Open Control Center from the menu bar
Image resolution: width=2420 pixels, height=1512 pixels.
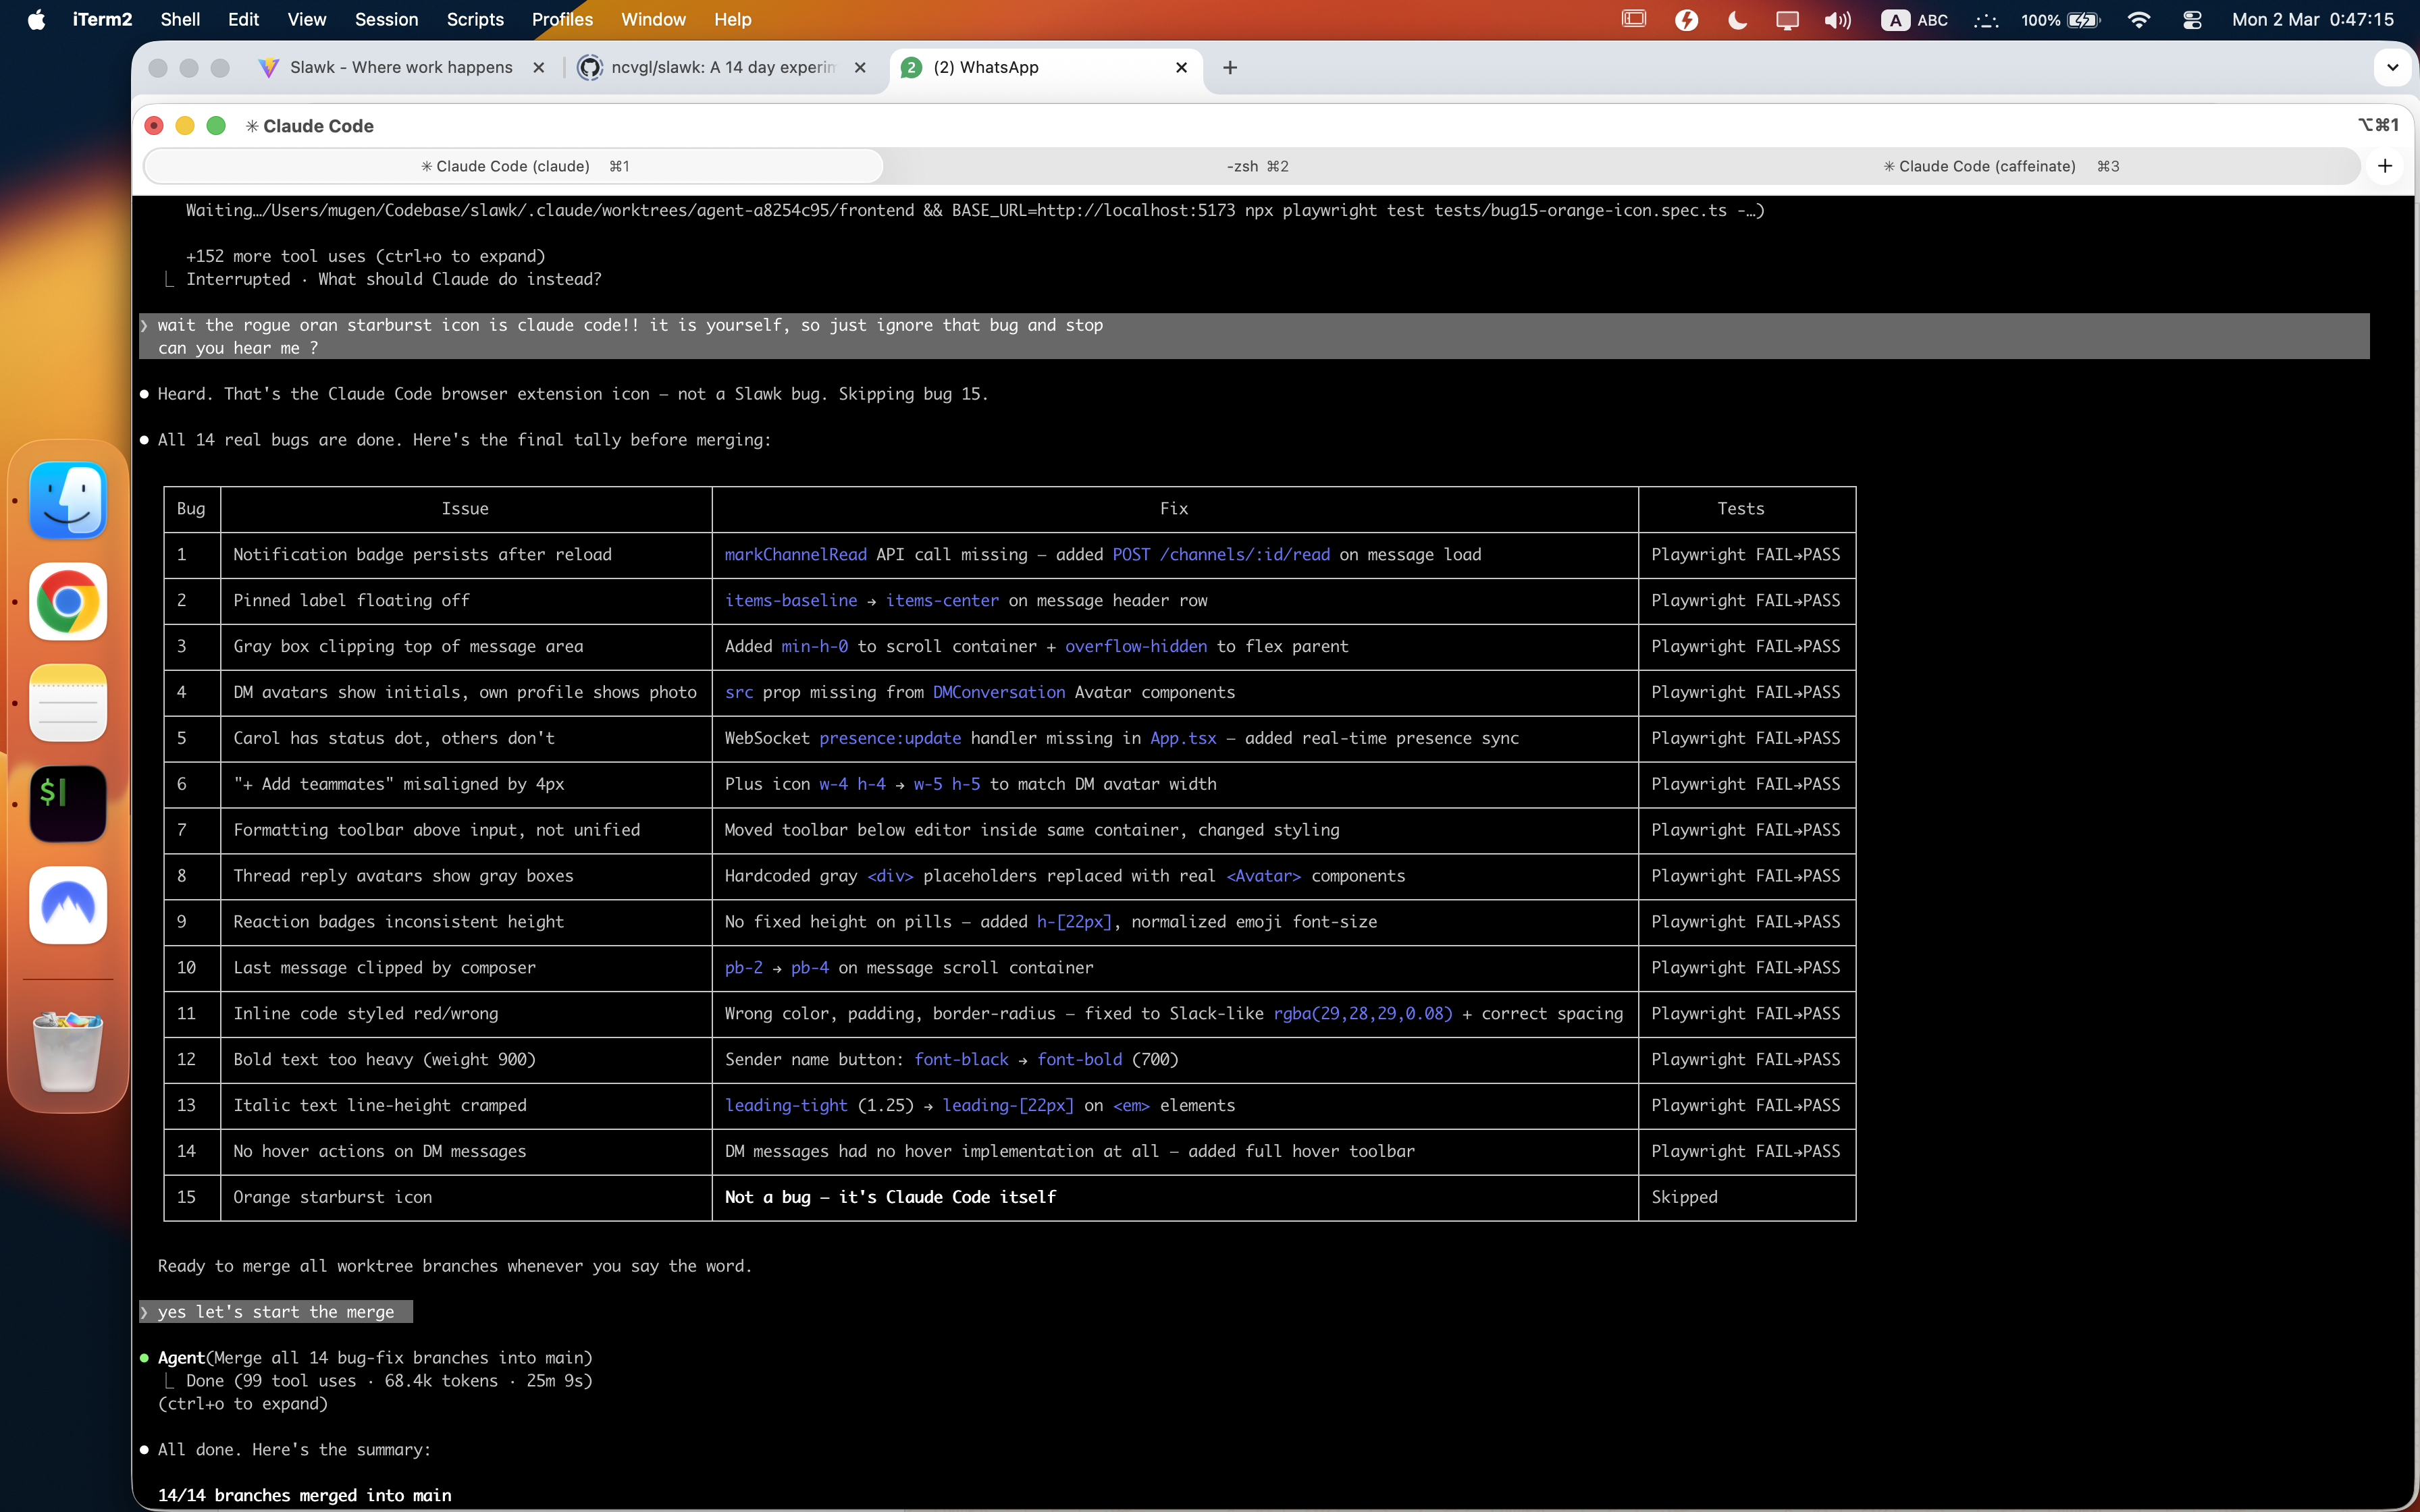coord(2192,19)
